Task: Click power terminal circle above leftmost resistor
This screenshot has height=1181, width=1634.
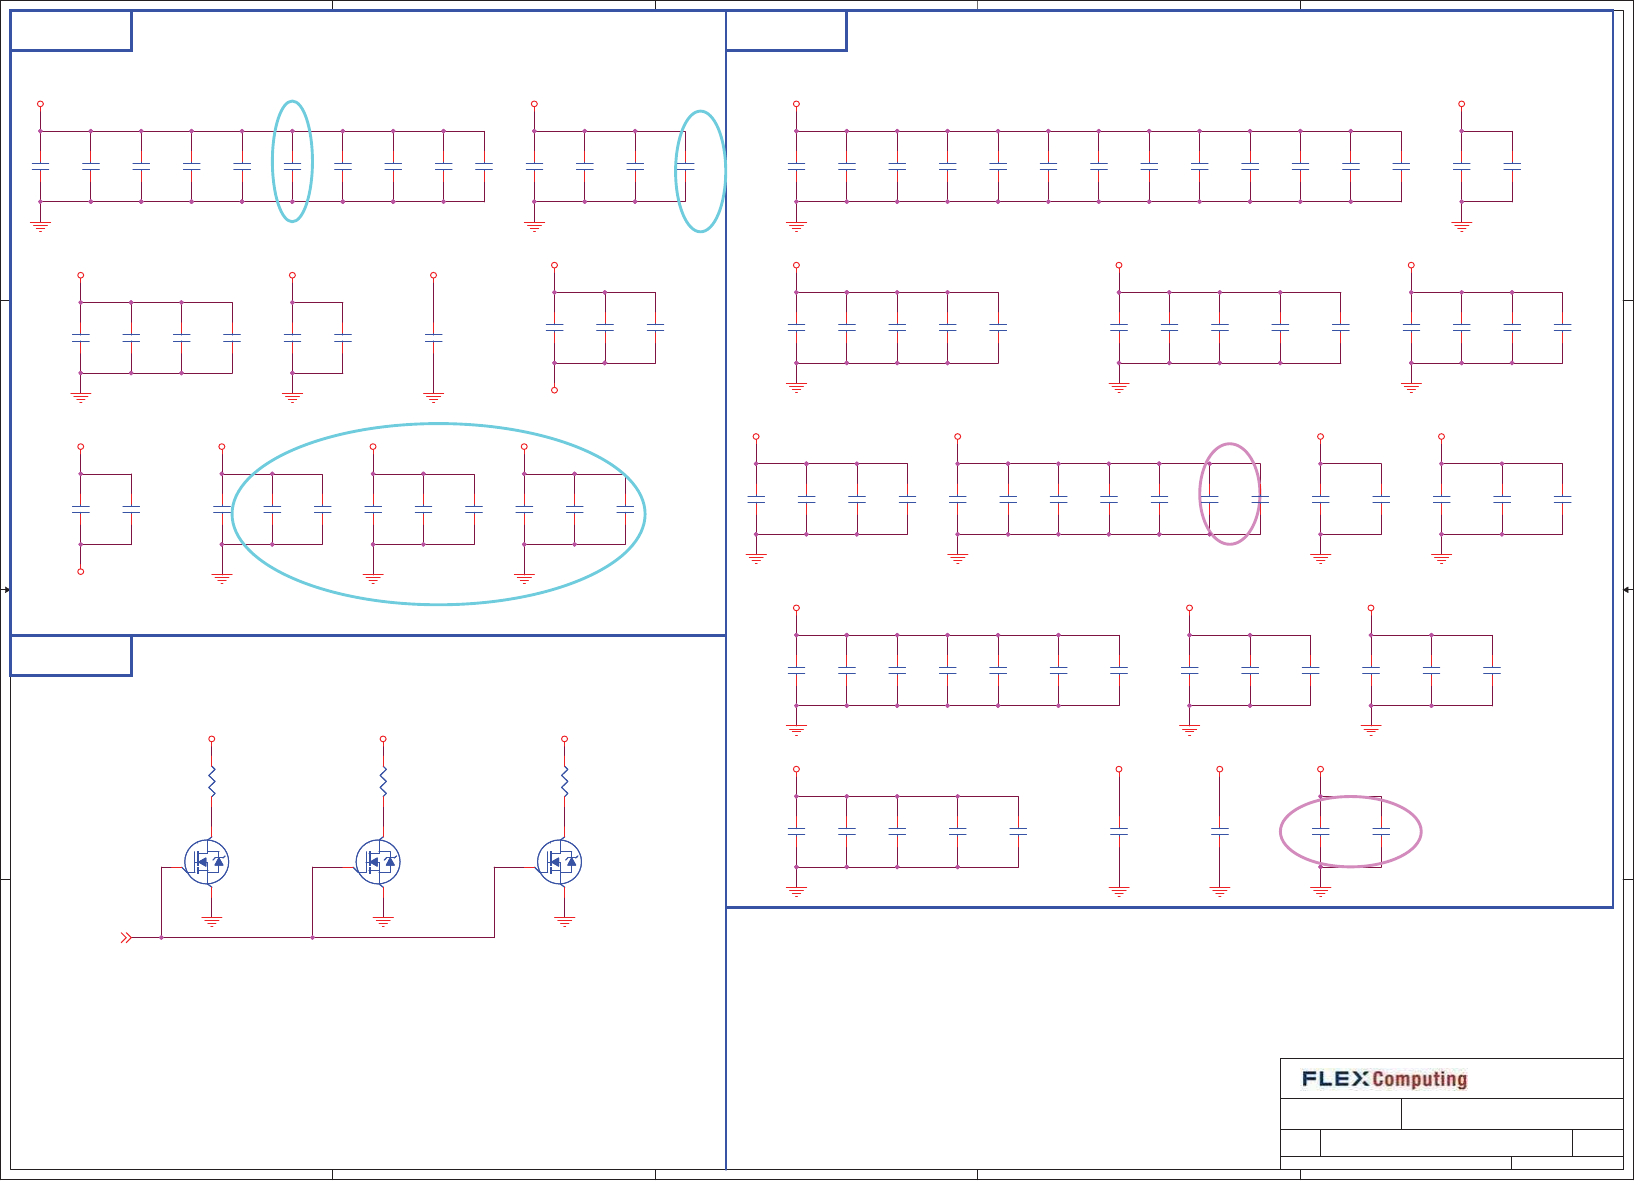Action: (212, 739)
